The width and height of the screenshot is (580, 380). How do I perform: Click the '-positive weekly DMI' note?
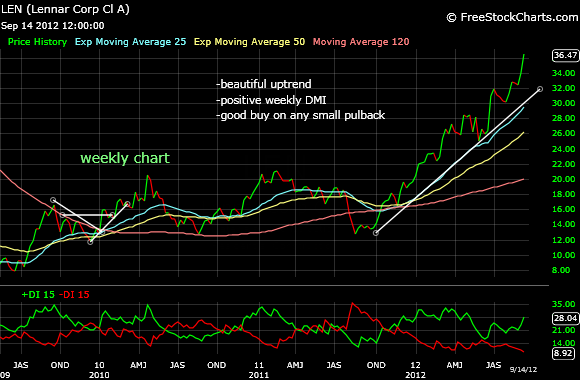point(271,100)
